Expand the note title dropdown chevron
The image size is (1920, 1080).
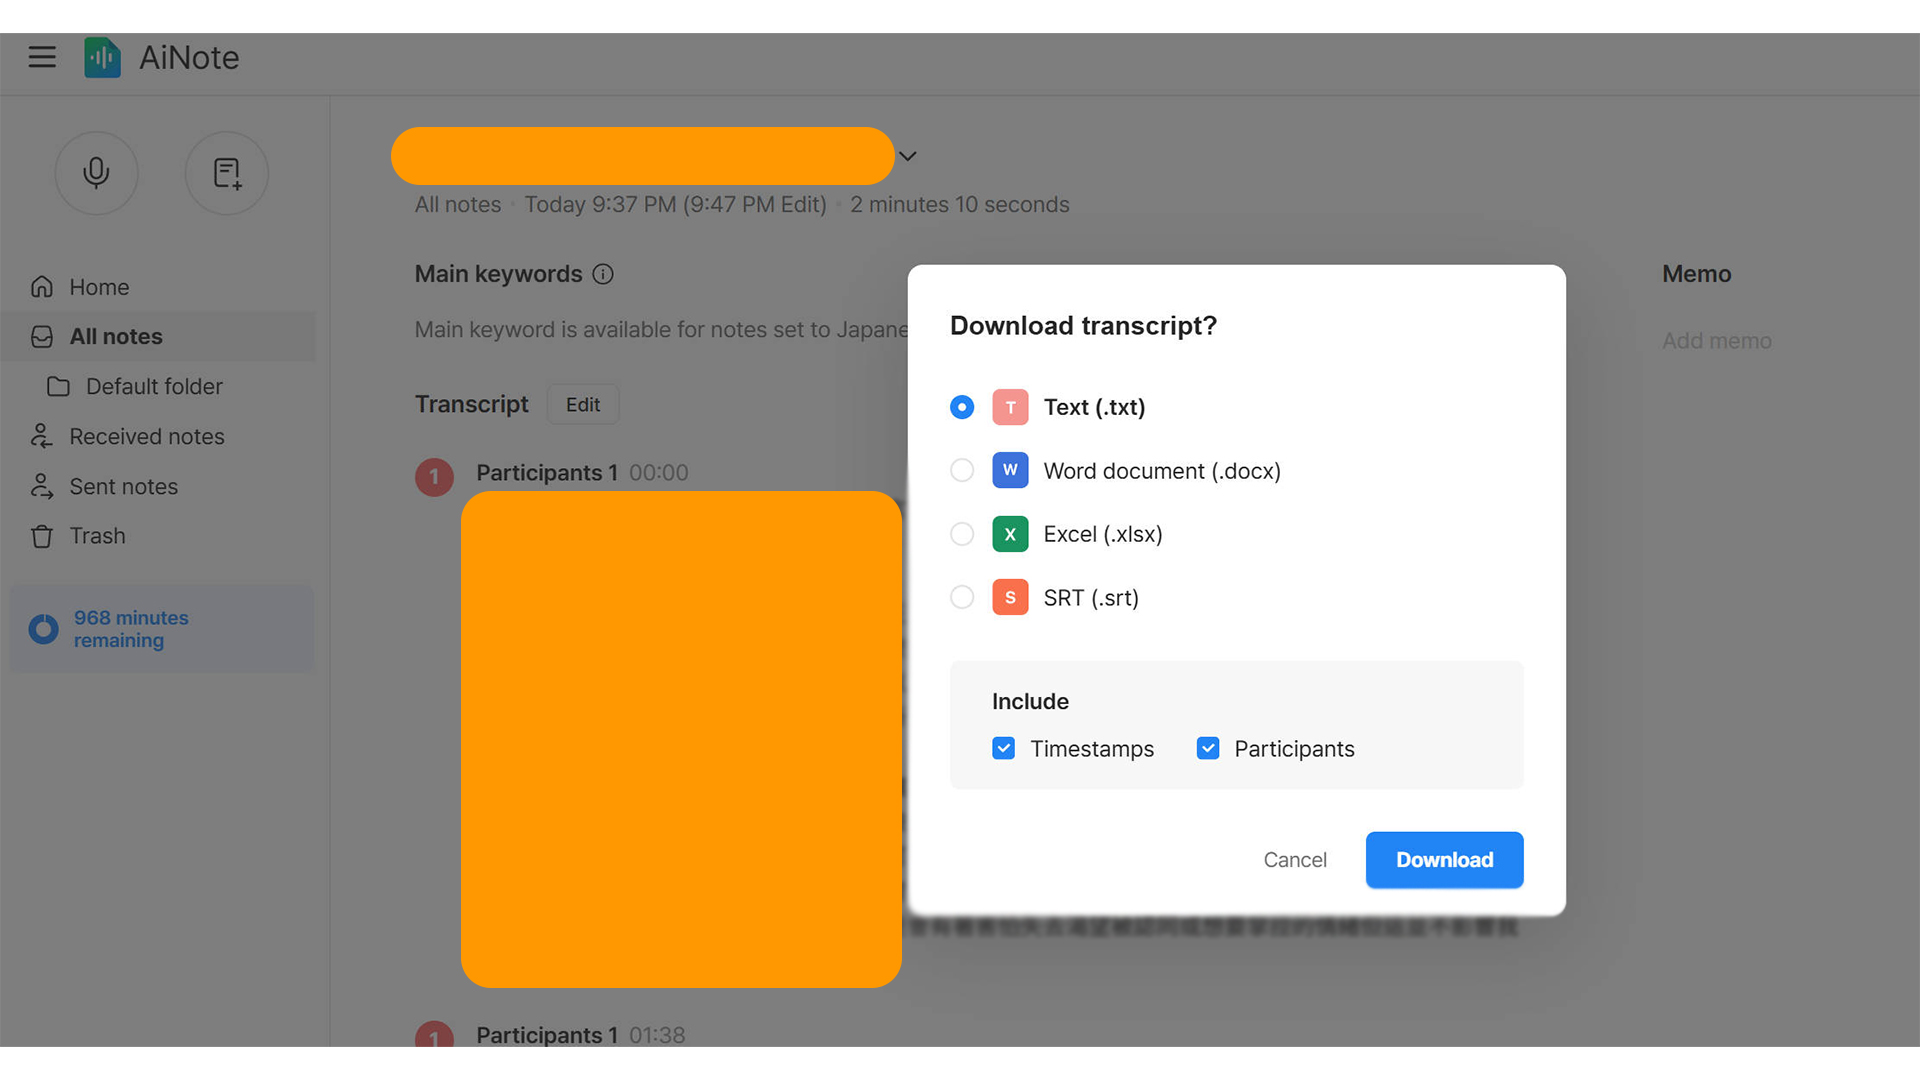(x=908, y=156)
